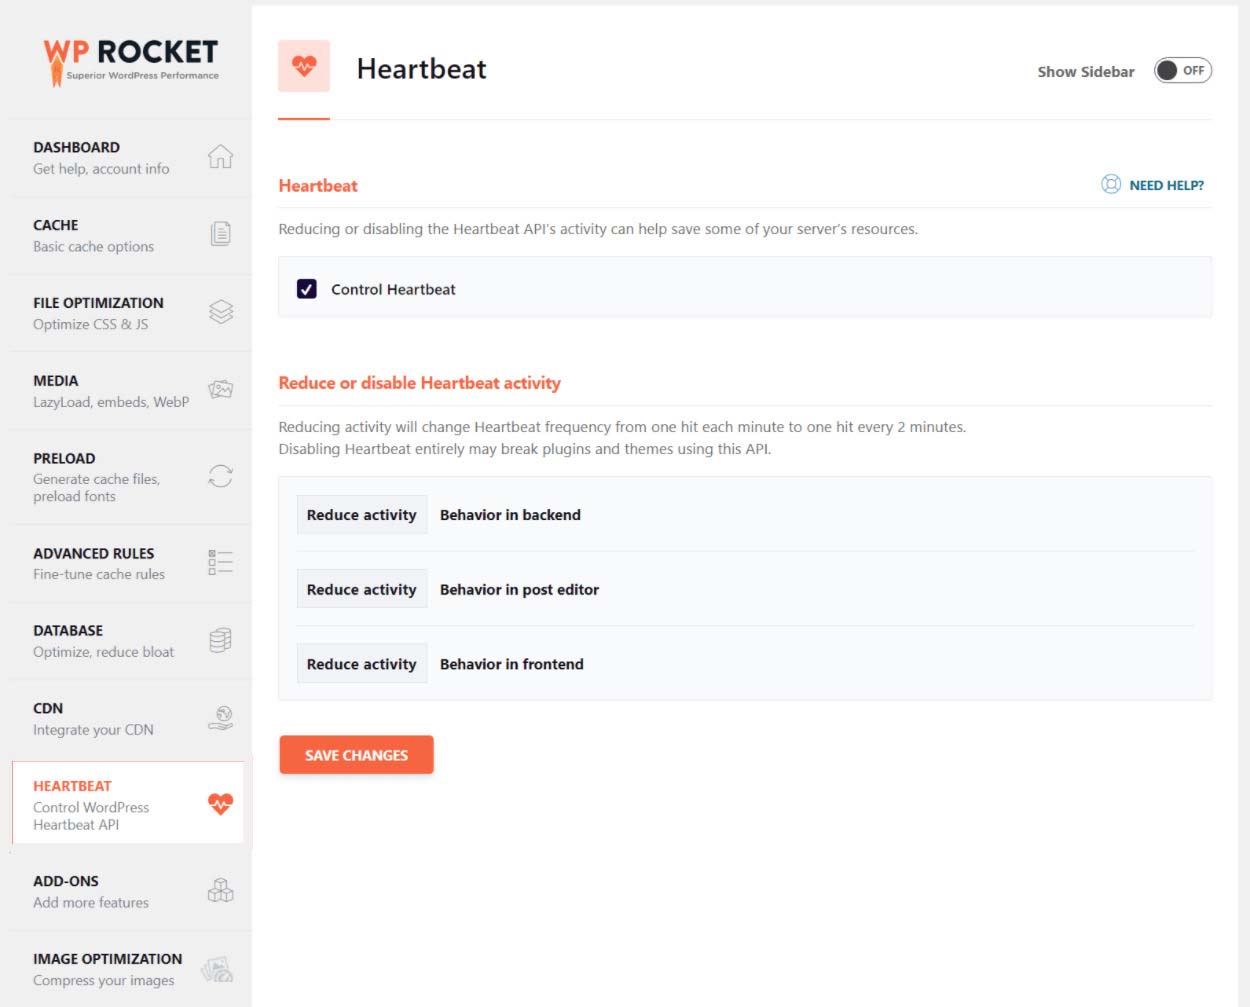Open the Need Help link

pos(1152,185)
